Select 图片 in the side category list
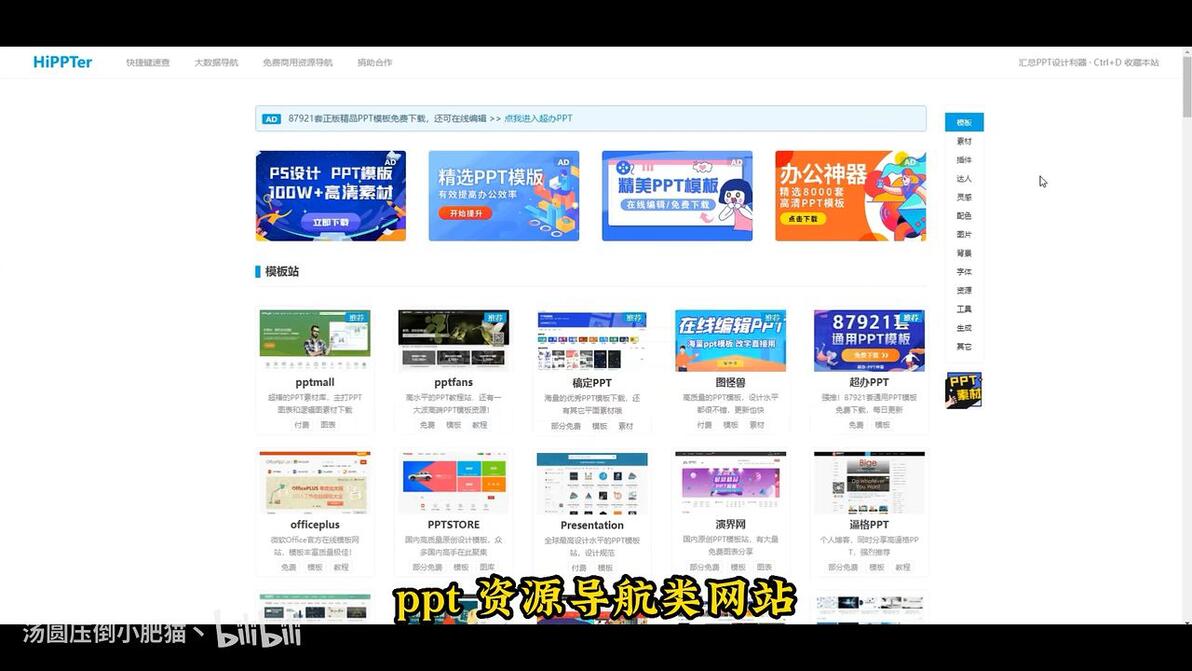This screenshot has width=1192, height=671. (x=964, y=234)
